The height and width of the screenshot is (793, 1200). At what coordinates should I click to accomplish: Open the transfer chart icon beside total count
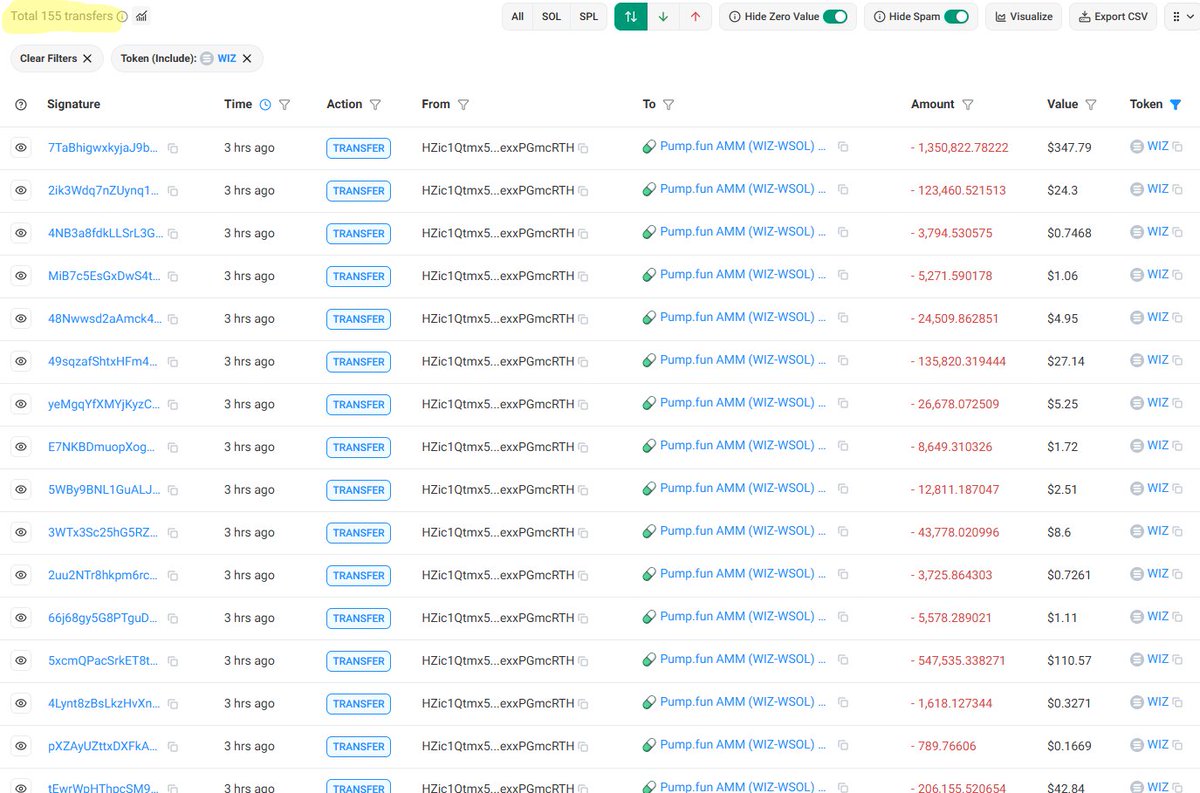click(x=141, y=16)
